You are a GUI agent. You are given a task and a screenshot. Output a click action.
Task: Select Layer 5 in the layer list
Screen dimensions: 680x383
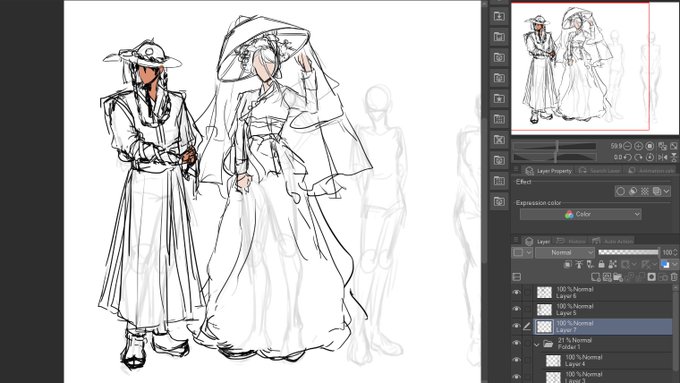click(x=603, y=309)
